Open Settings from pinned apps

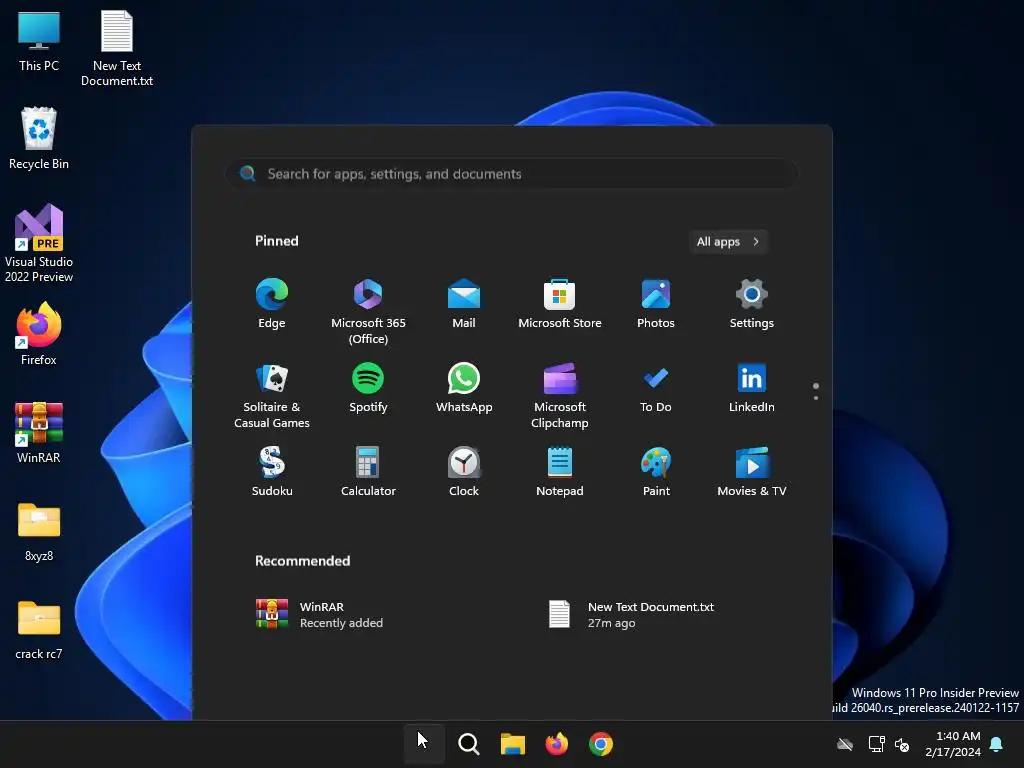coord(752,304)
